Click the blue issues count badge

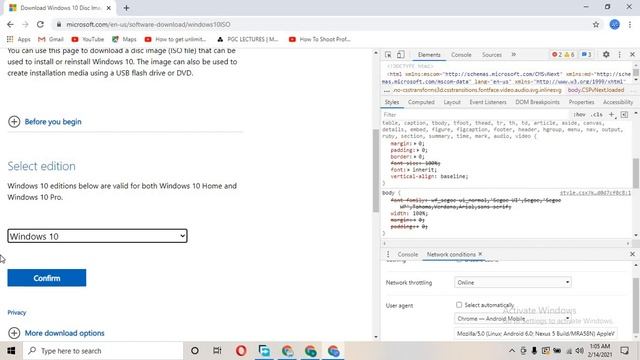pyautogui.click(x=586, y=54)
